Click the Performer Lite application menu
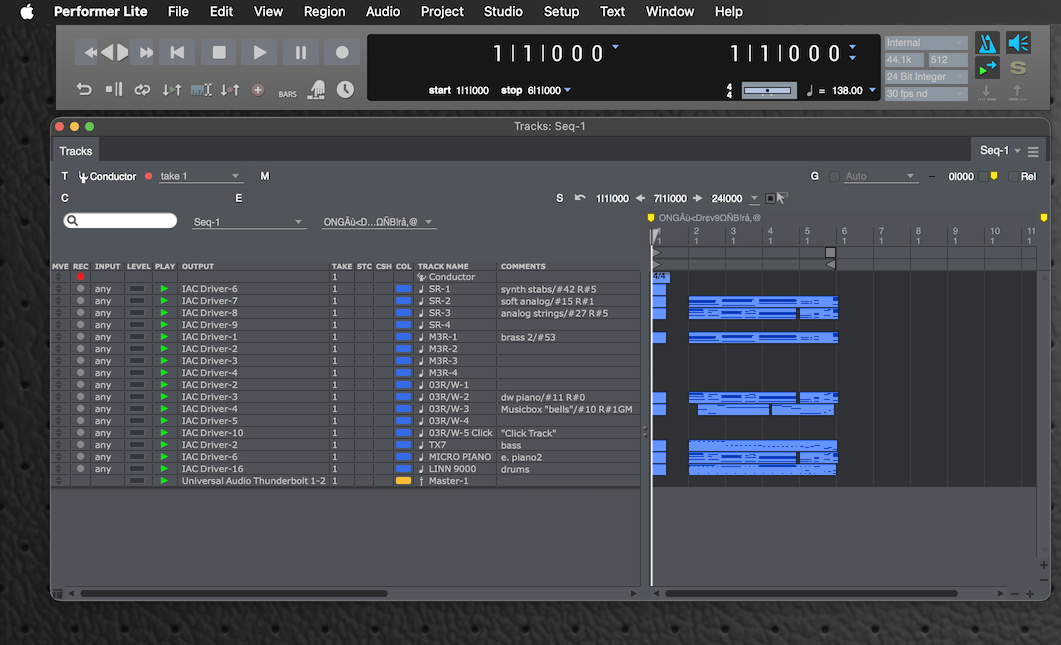Image resolution: width=1061 pixels, height=645 pixels. 100,12
